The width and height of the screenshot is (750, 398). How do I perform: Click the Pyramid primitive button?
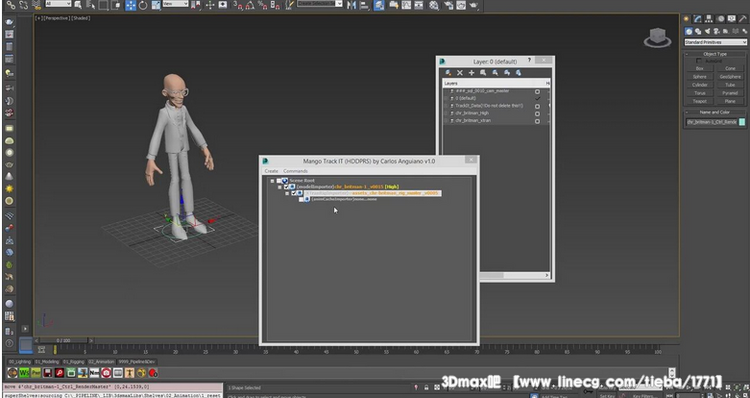(730, 93)
